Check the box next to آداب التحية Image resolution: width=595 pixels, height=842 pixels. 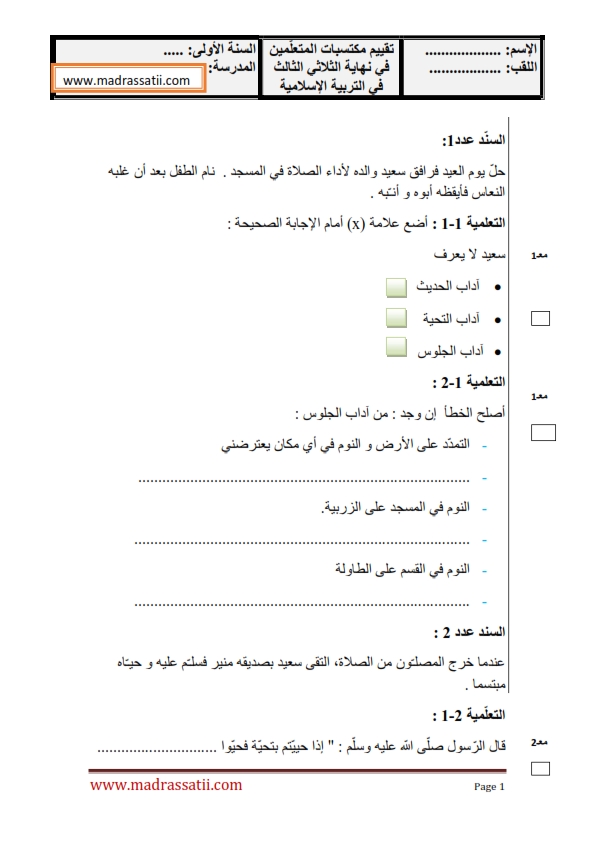pyautogui.click(x=396, y=318)
